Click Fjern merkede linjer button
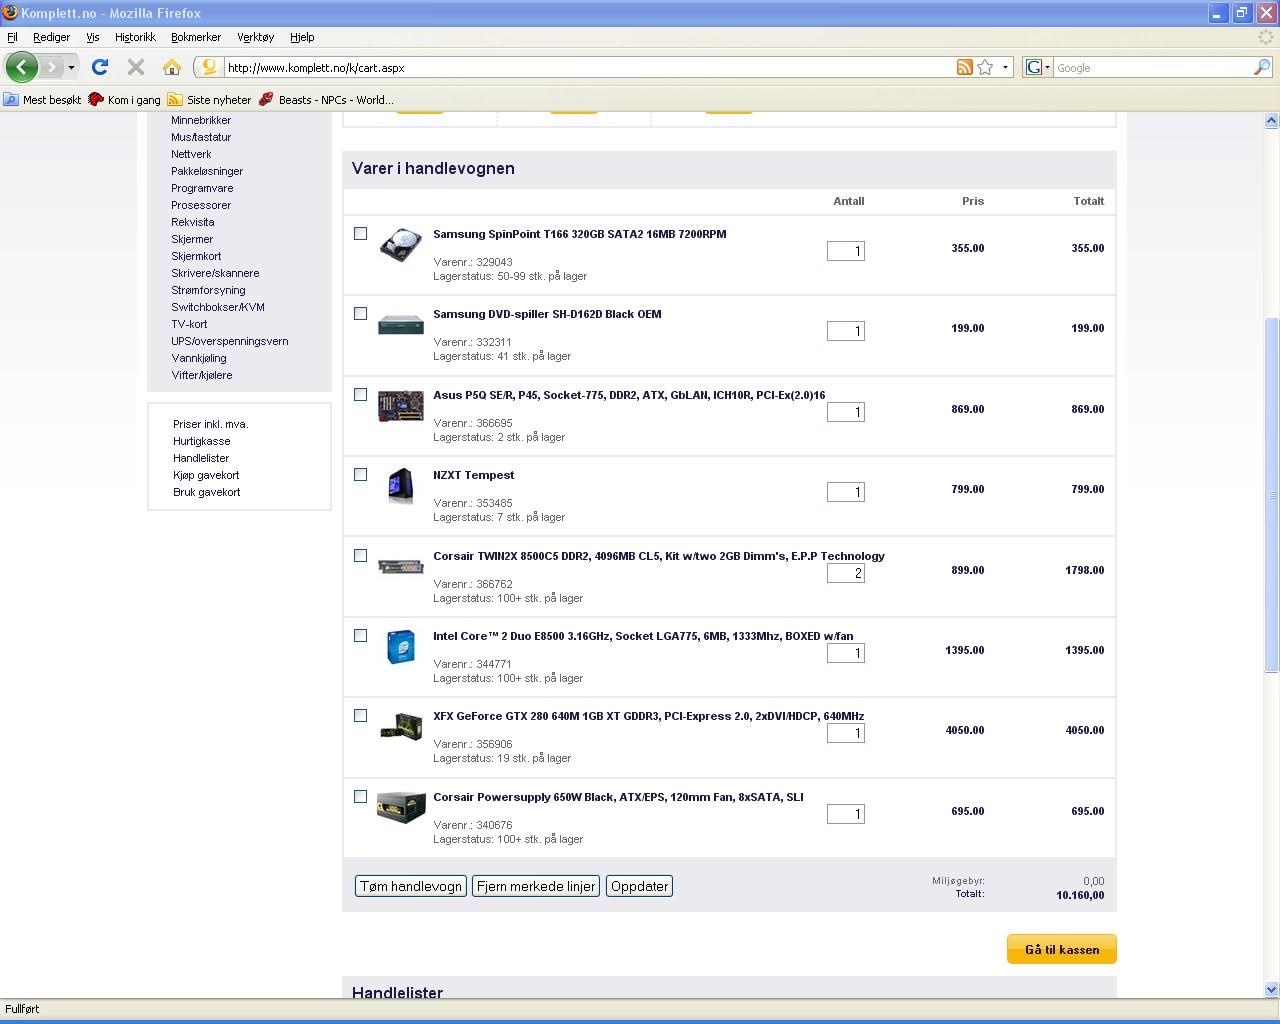The image size is (1280, 1024). (536, 886)
